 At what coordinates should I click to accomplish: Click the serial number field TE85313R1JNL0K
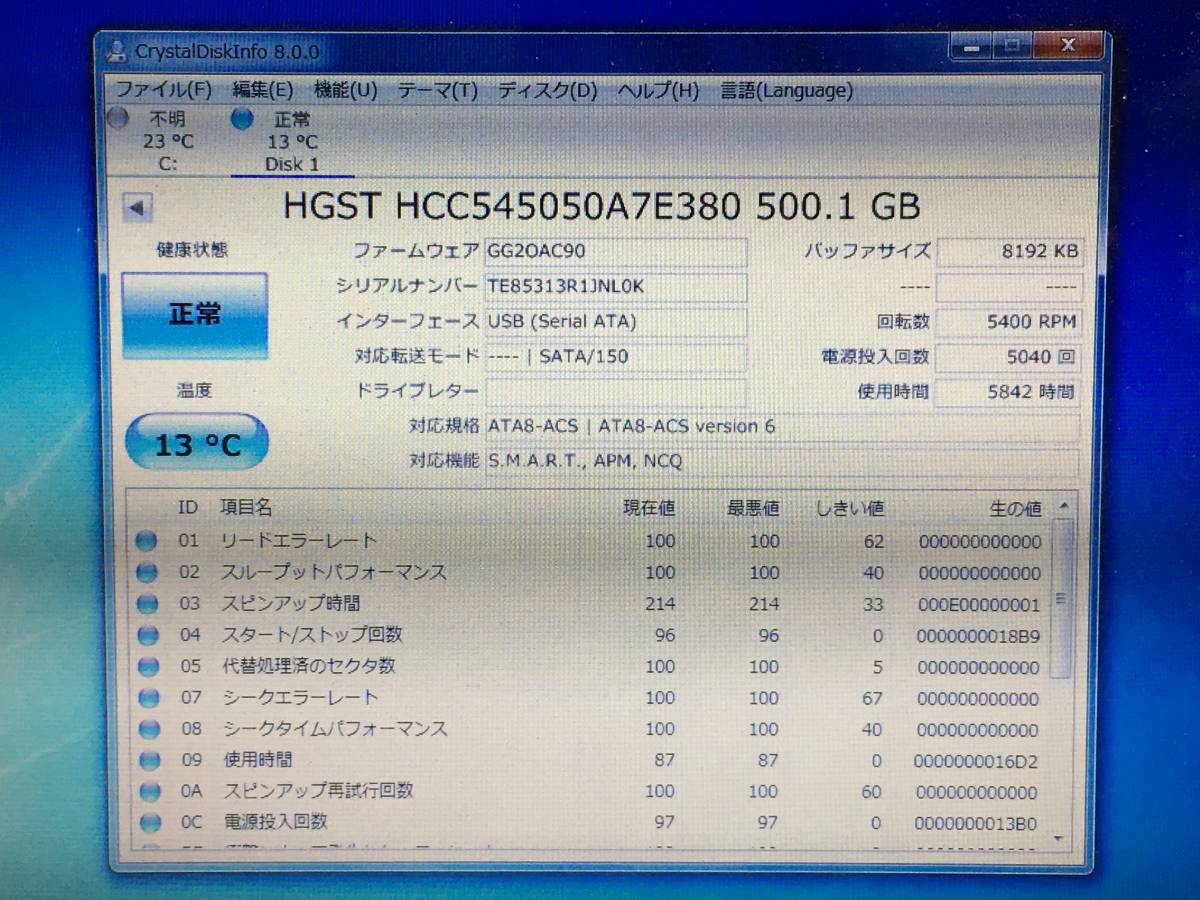coord(615,287)
